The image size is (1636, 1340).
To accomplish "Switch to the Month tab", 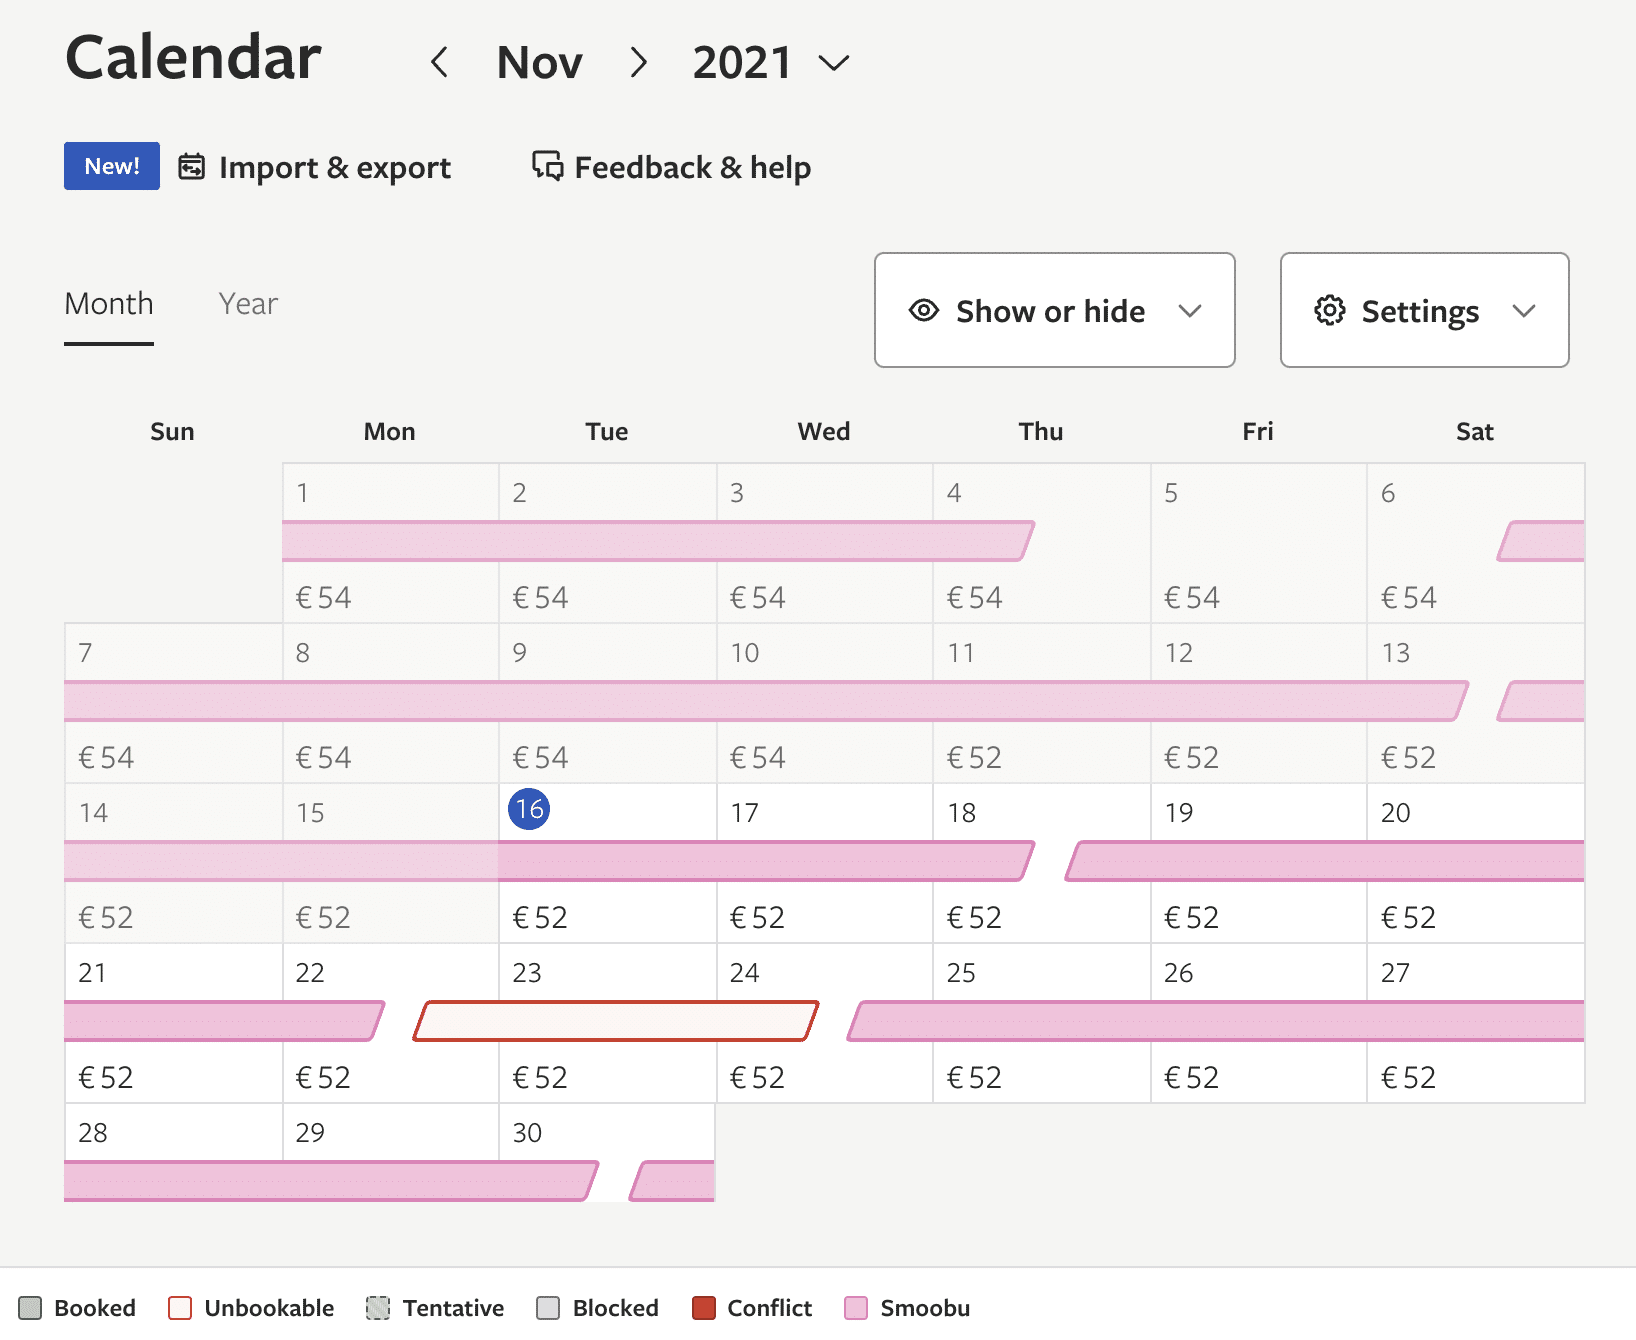I will 109,304.
